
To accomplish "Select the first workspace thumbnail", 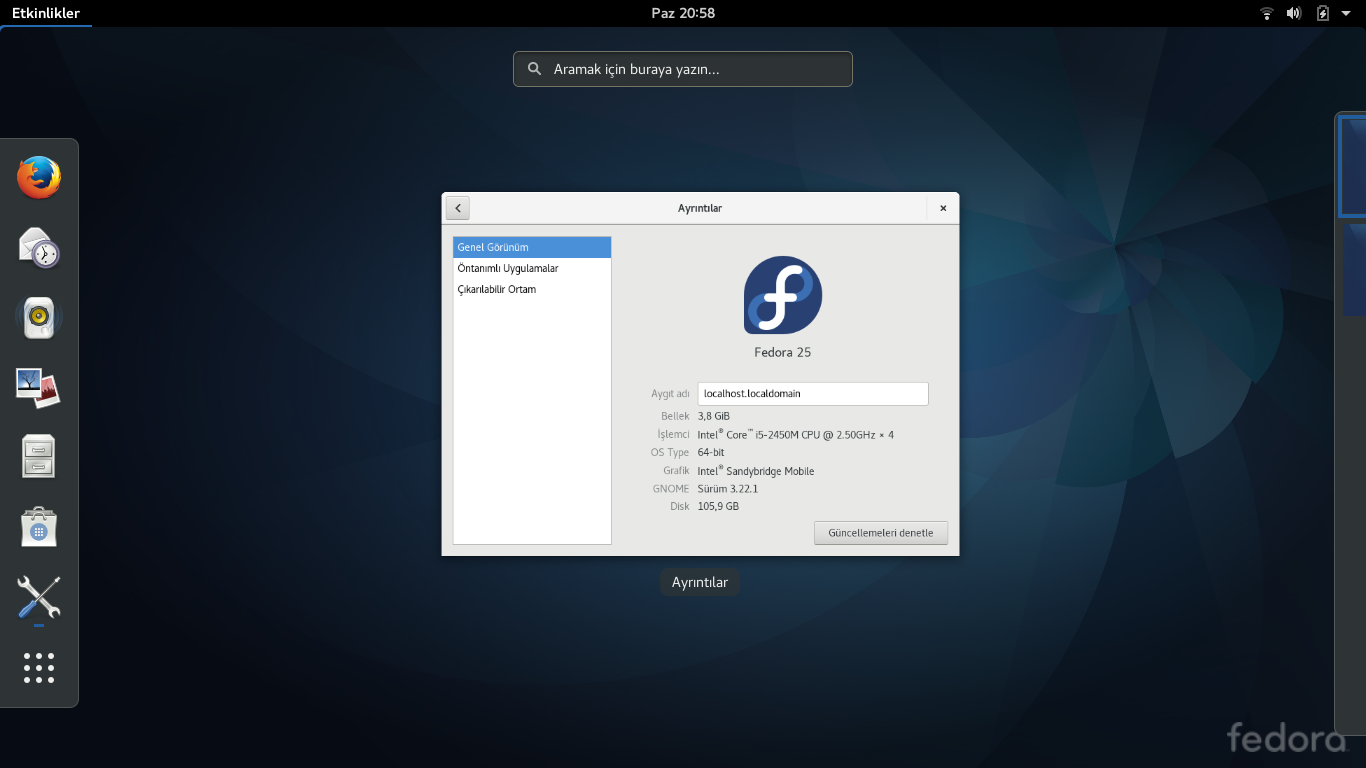I will click(1353, 167).
